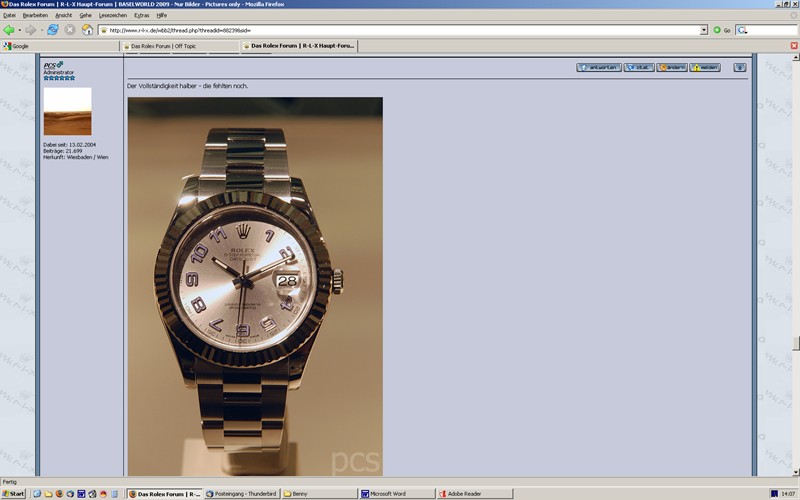Go to the Home page icon
This screenshot has width=800, height=500.
[x=87, y=30]
